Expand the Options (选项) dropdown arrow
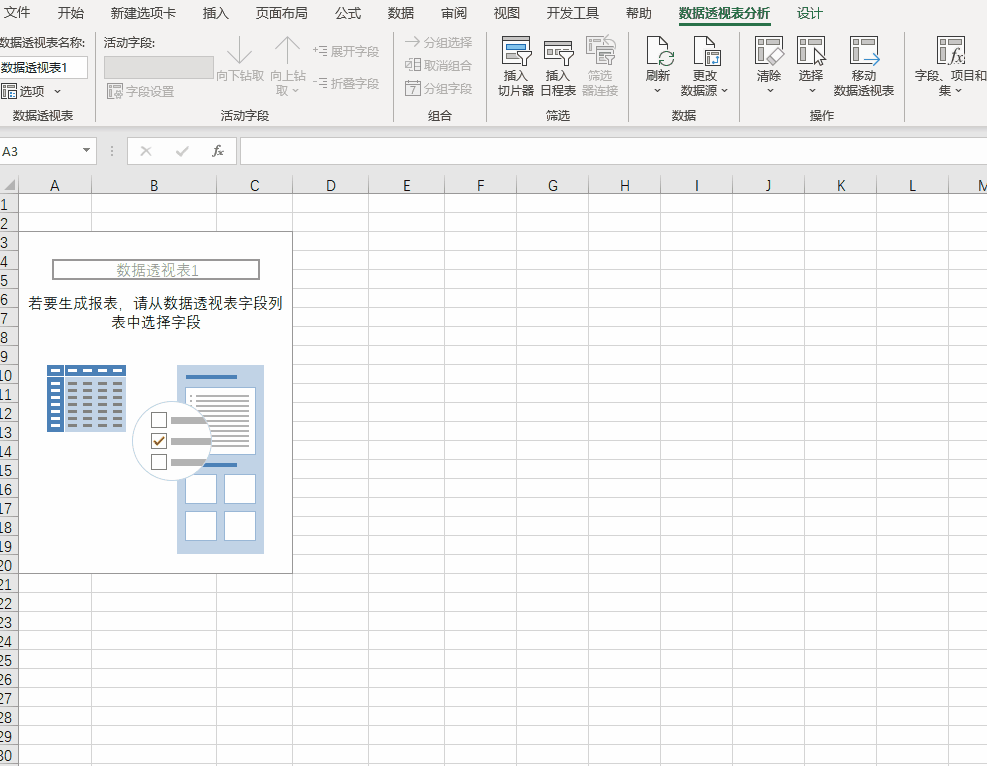987x766 pixels. point(57,91)
